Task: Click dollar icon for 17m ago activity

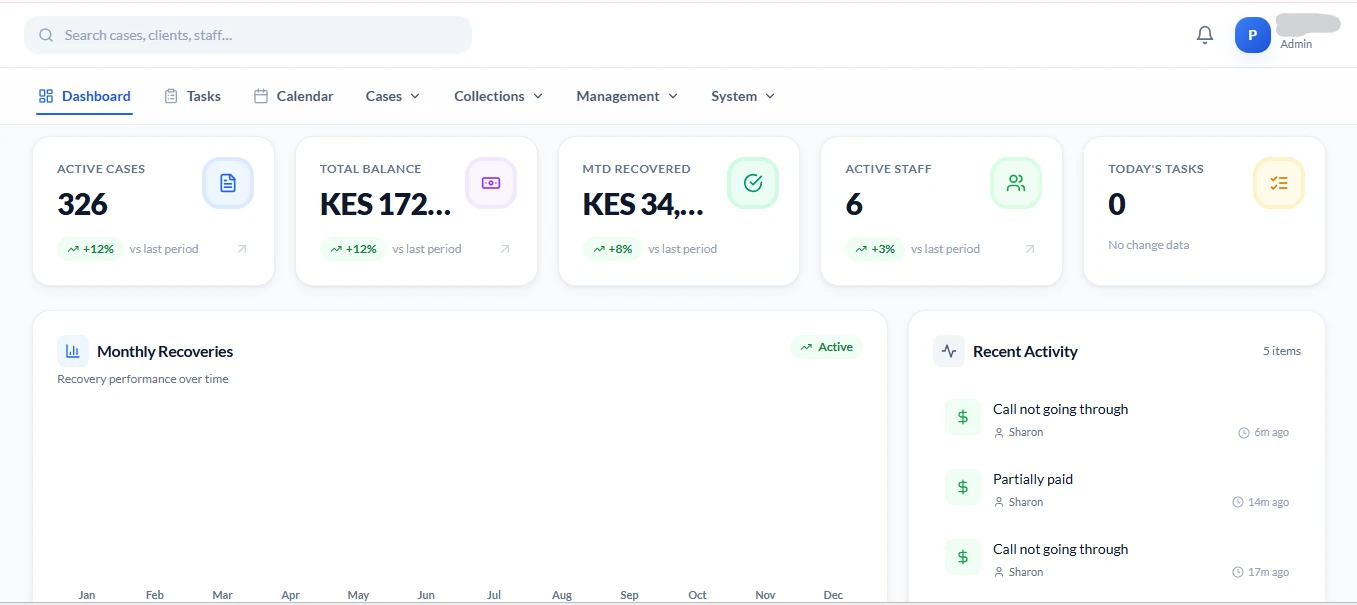Action: coord(963,557)
